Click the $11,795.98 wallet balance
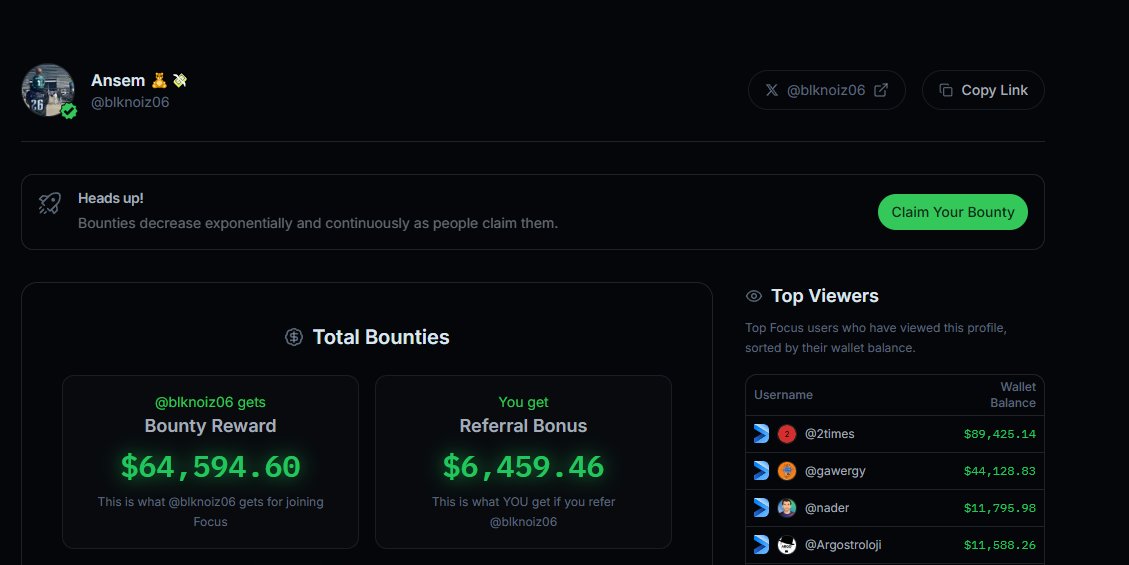The image size is (1129, 565). (x=999, y=508)
